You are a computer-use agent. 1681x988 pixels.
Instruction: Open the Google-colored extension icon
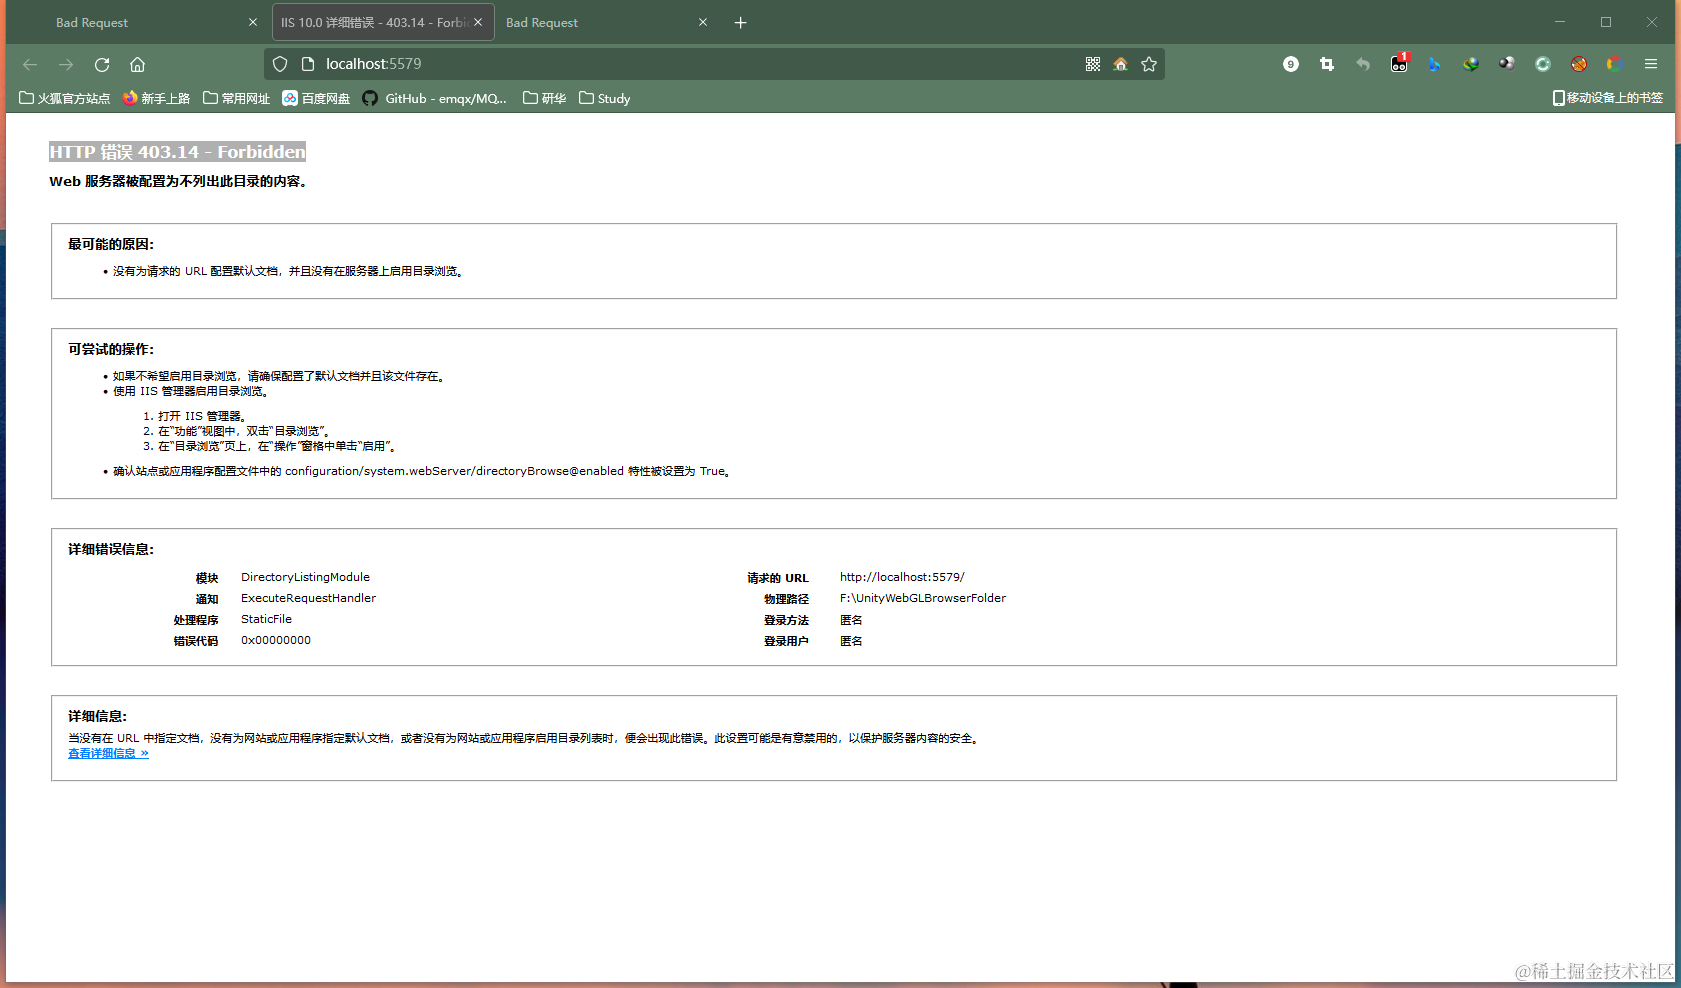(1614, 64)
